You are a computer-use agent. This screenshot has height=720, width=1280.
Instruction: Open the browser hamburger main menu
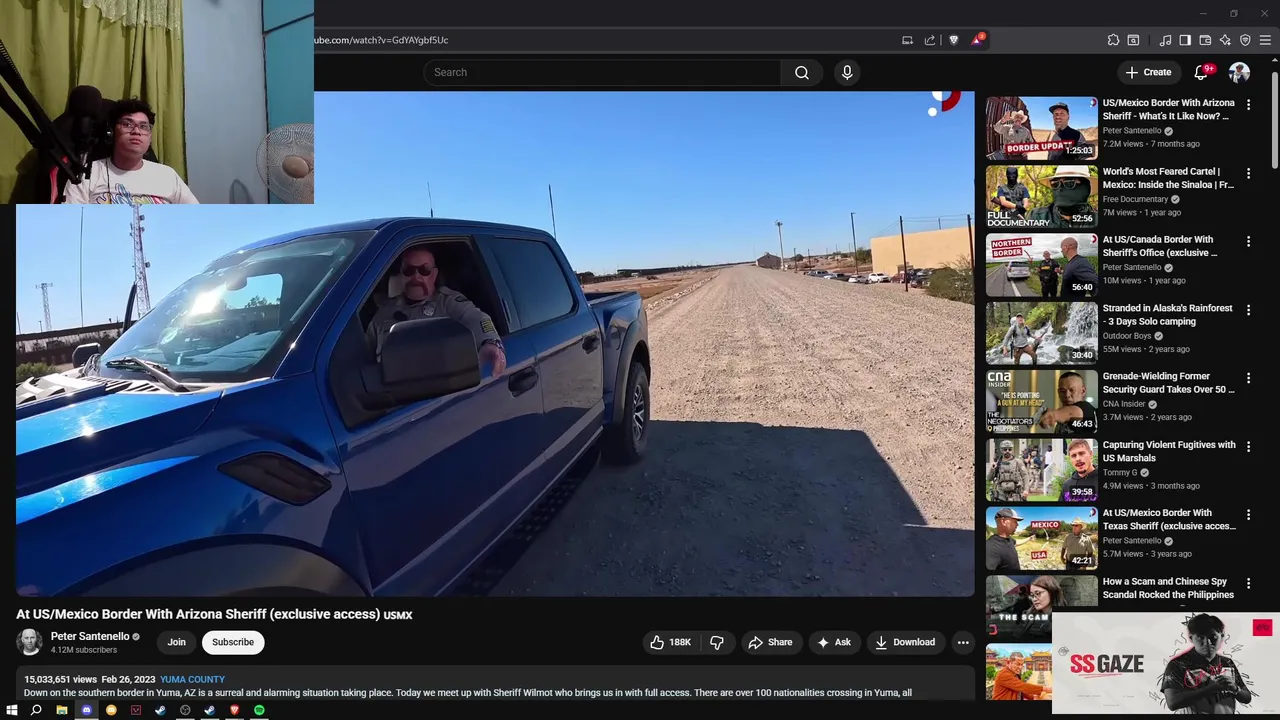[x=1265, y=40]
